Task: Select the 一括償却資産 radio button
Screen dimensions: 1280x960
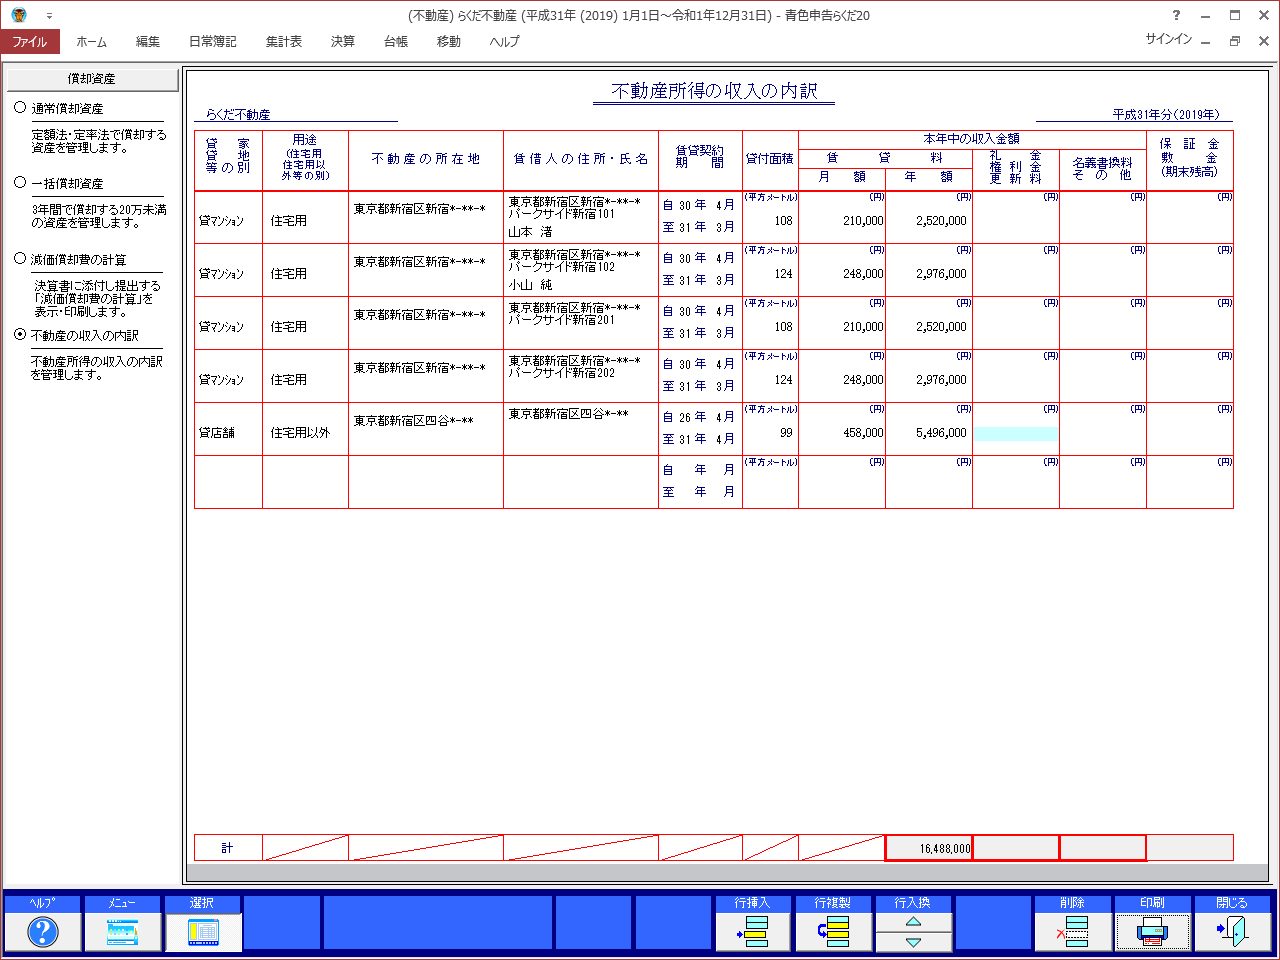Action: pos(20,183)
